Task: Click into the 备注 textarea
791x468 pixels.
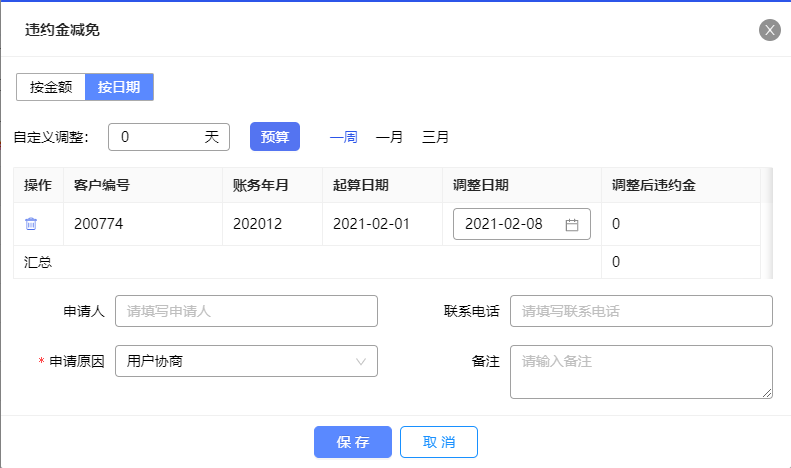Action: tap(641, 372)
